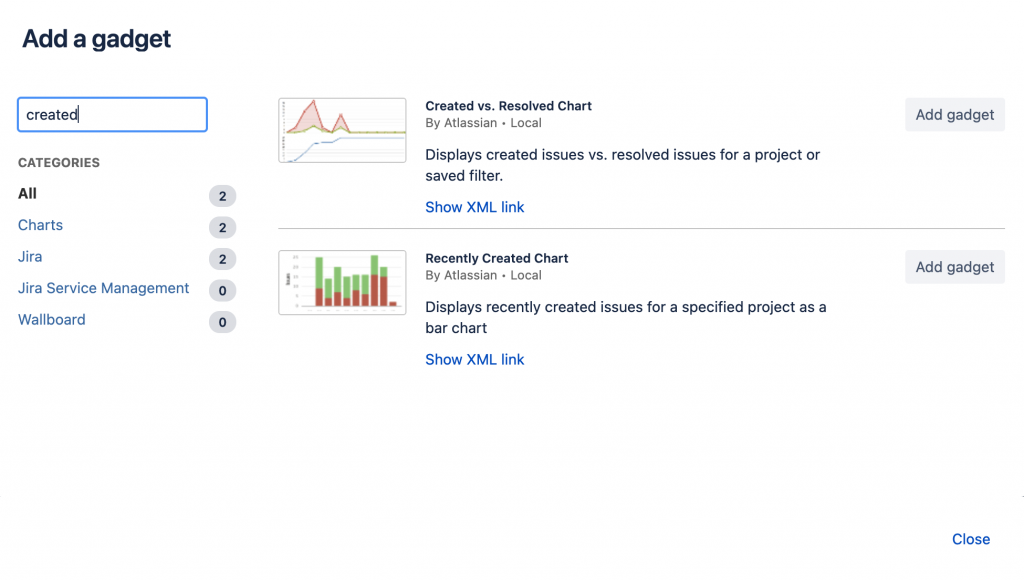1024x580 pixels.
Task: Add the Recently Created Chart gadget
Action: [954, 267]
